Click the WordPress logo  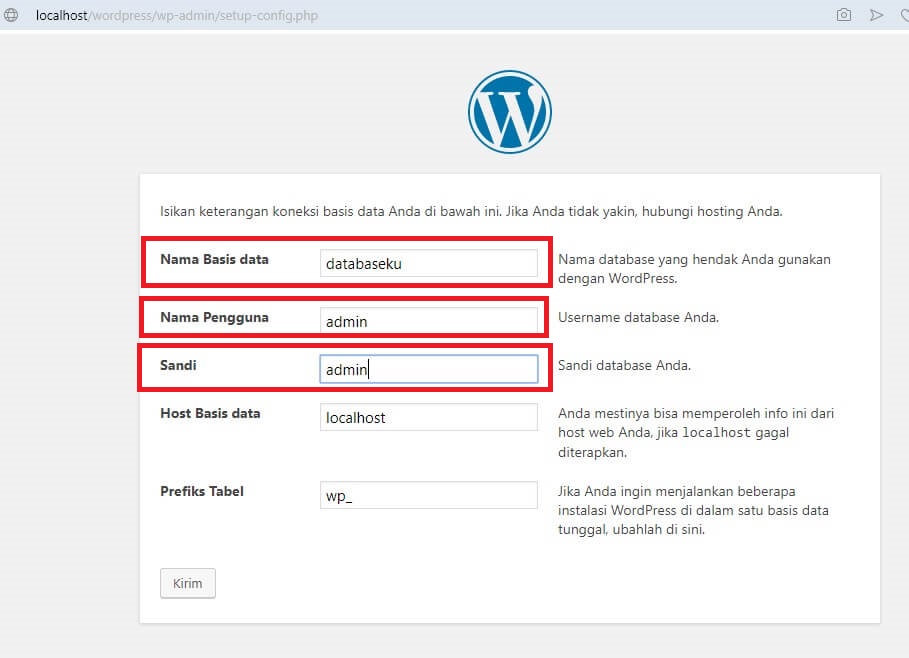click(x=510, y=110)
